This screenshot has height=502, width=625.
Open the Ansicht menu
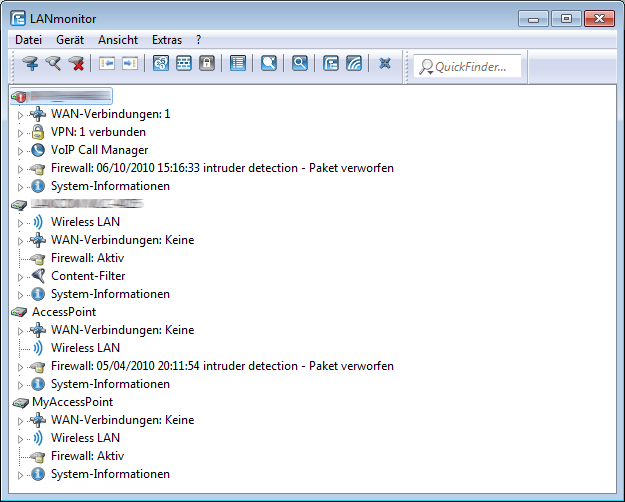coord(118,40)
